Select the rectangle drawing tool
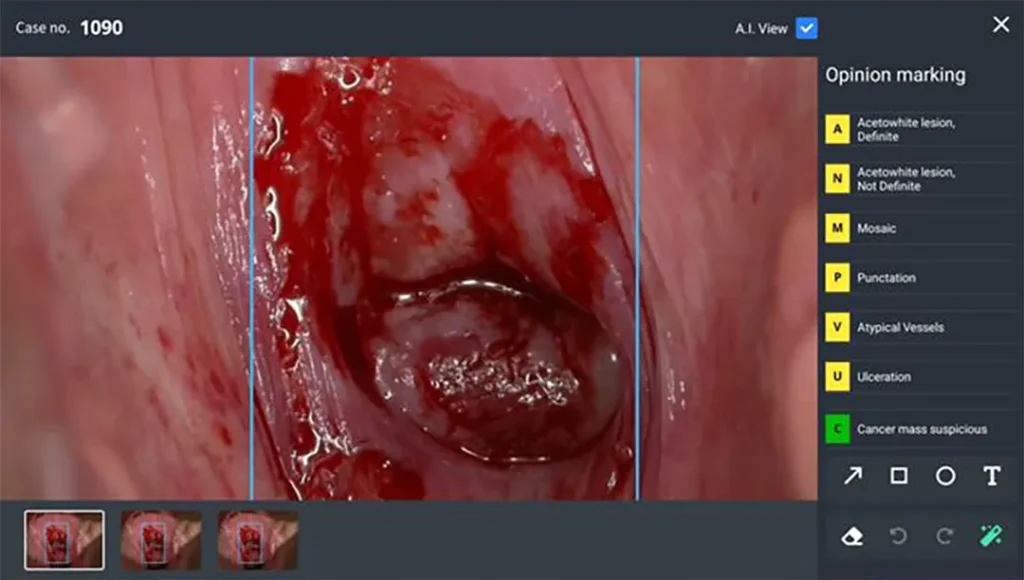 click(x=899, y=476)
